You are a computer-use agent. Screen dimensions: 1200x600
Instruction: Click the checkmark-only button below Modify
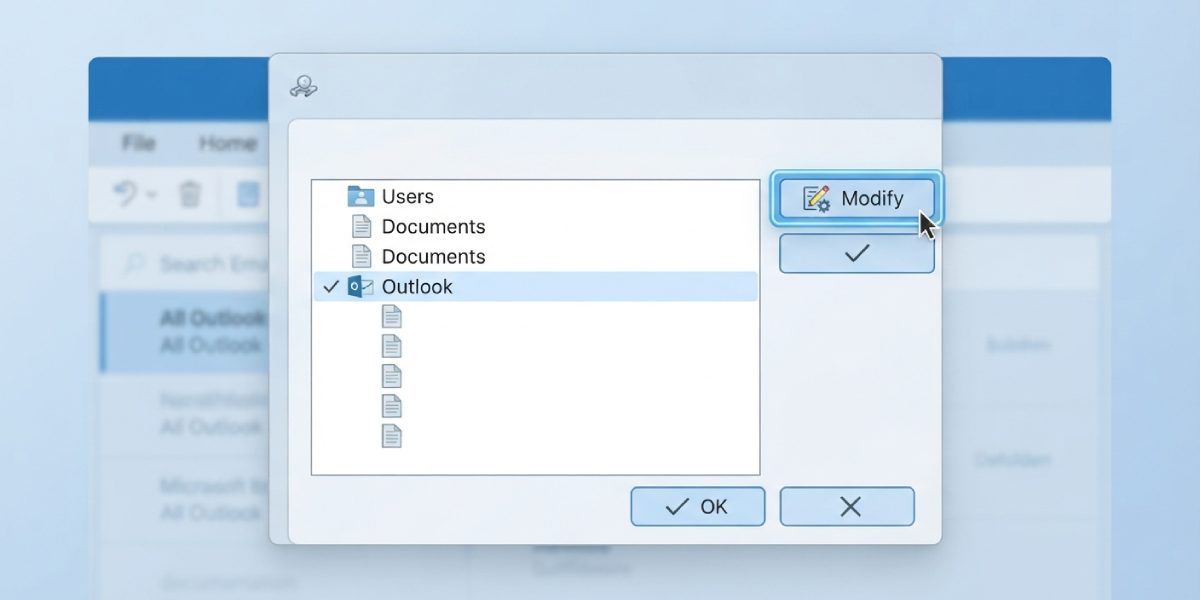(856, 254)
